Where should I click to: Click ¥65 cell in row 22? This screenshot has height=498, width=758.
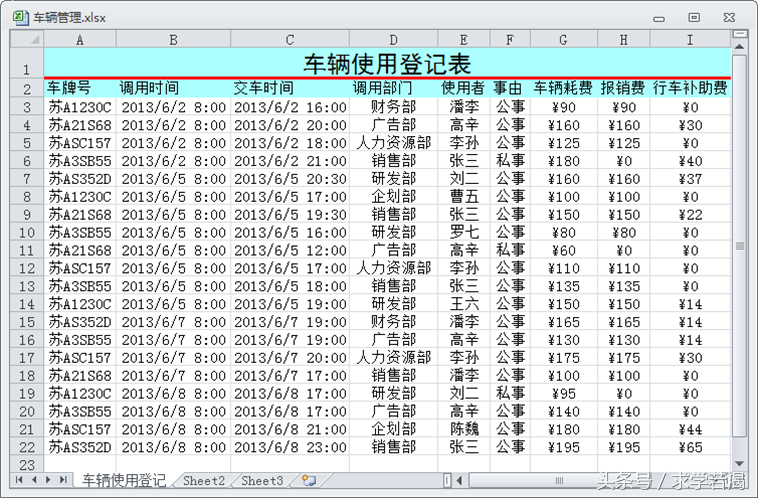point(690,447)
